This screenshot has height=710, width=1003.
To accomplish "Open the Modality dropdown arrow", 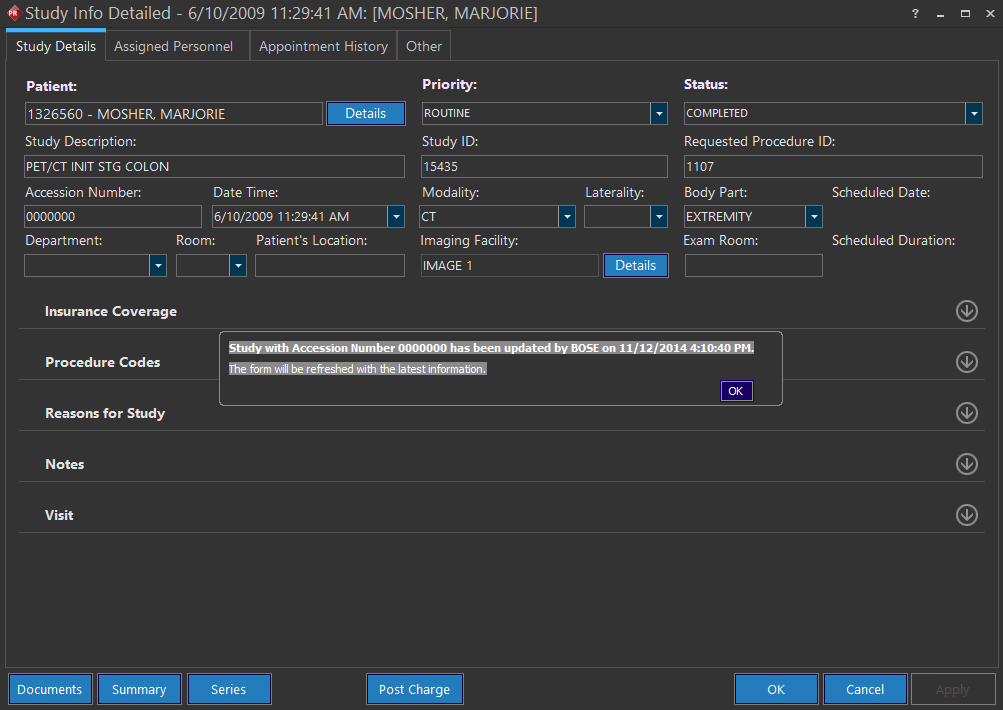I will [567, 216].
